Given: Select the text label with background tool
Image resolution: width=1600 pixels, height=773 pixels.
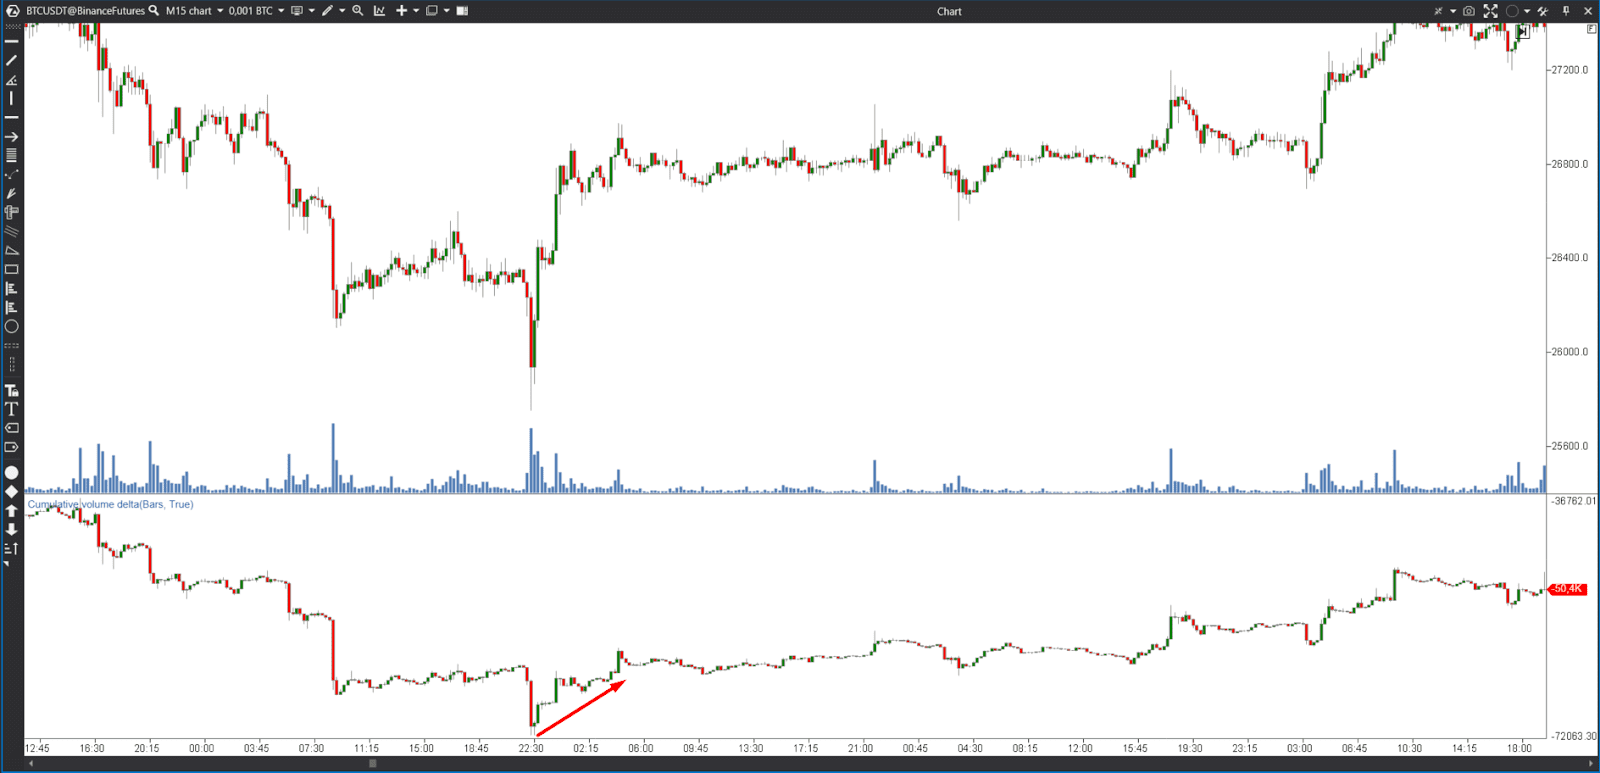Looking at the screenshot, I should 12,391.
